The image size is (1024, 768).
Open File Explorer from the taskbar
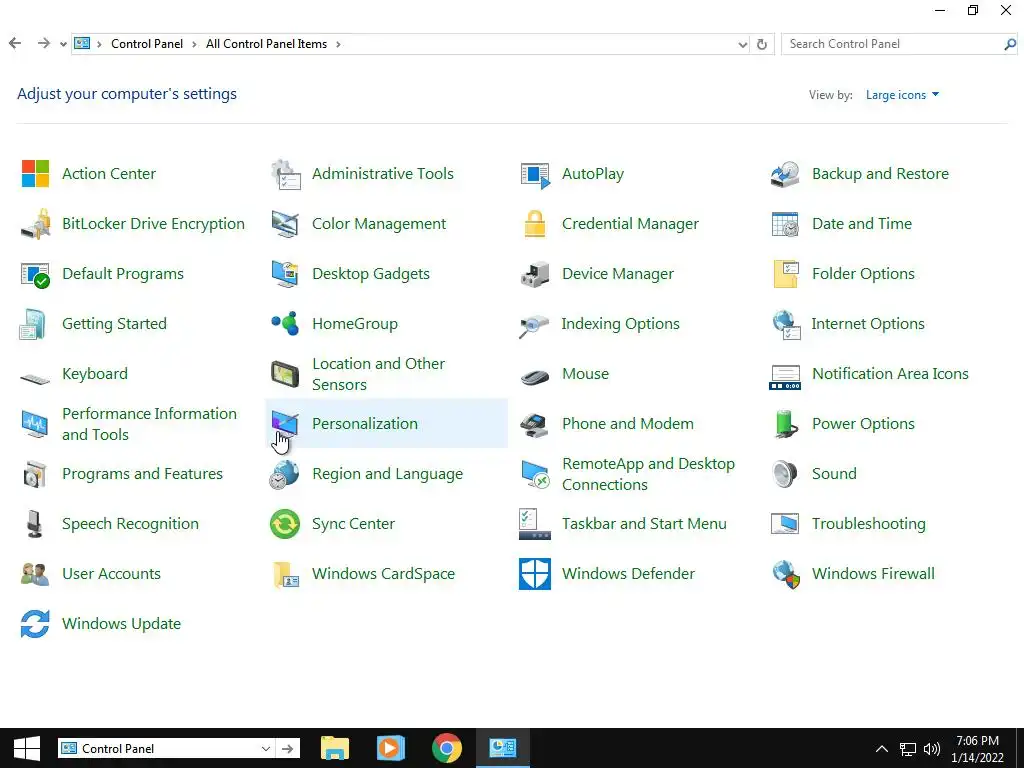click(335, 748)
